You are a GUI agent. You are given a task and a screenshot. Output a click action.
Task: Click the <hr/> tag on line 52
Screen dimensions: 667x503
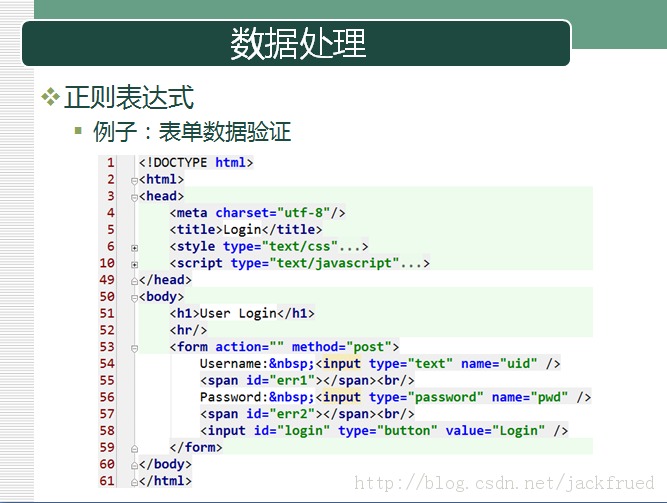pyautogui.click(x=188, y=330)
